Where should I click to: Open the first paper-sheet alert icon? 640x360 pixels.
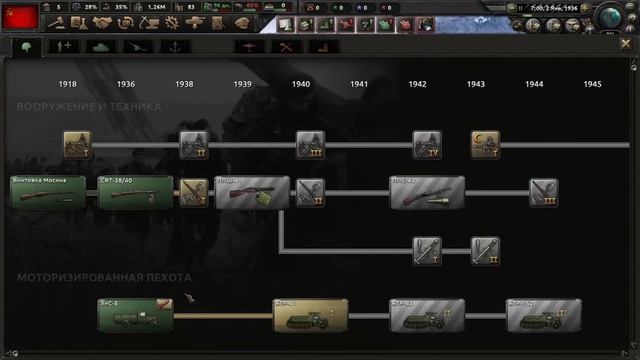tap(285, 24)
